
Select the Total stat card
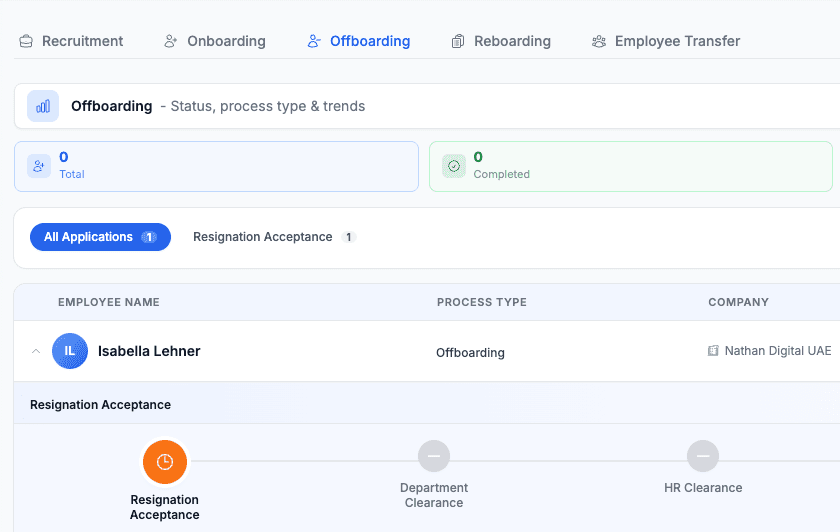click(216, 167)
